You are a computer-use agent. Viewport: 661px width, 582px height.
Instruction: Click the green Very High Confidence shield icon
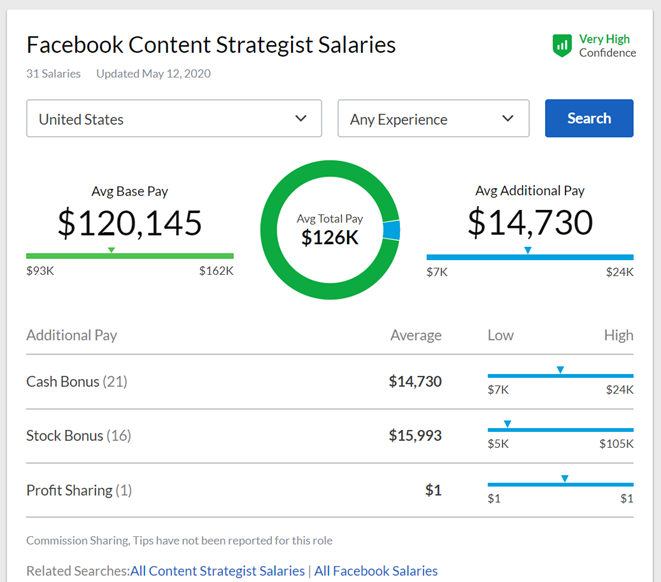pos(562,45)
